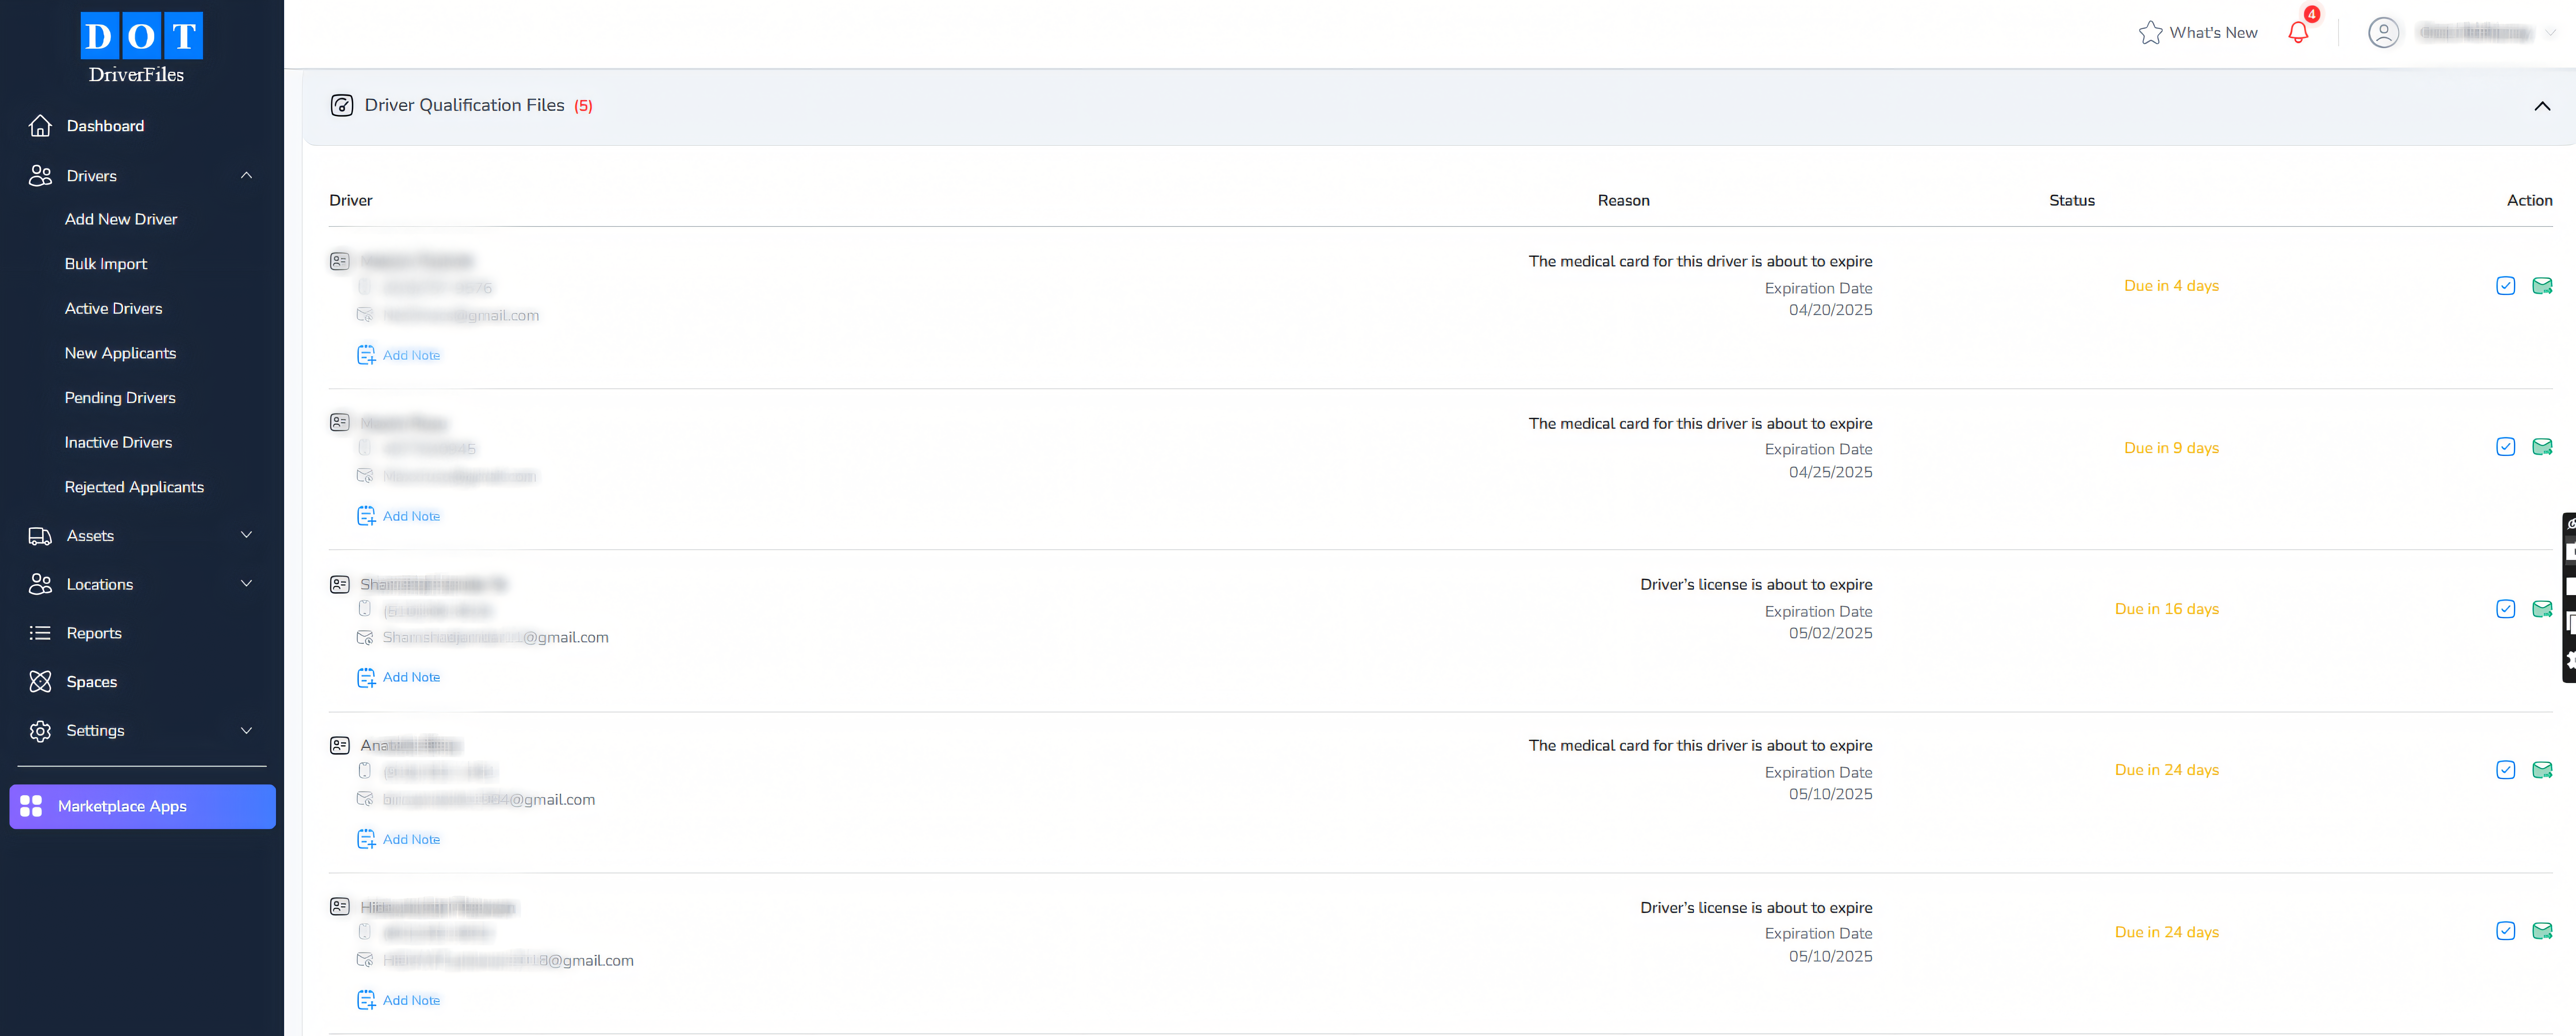Click the Settings gear icon
Screen dimensions: 2576x1036
[40, 731]
